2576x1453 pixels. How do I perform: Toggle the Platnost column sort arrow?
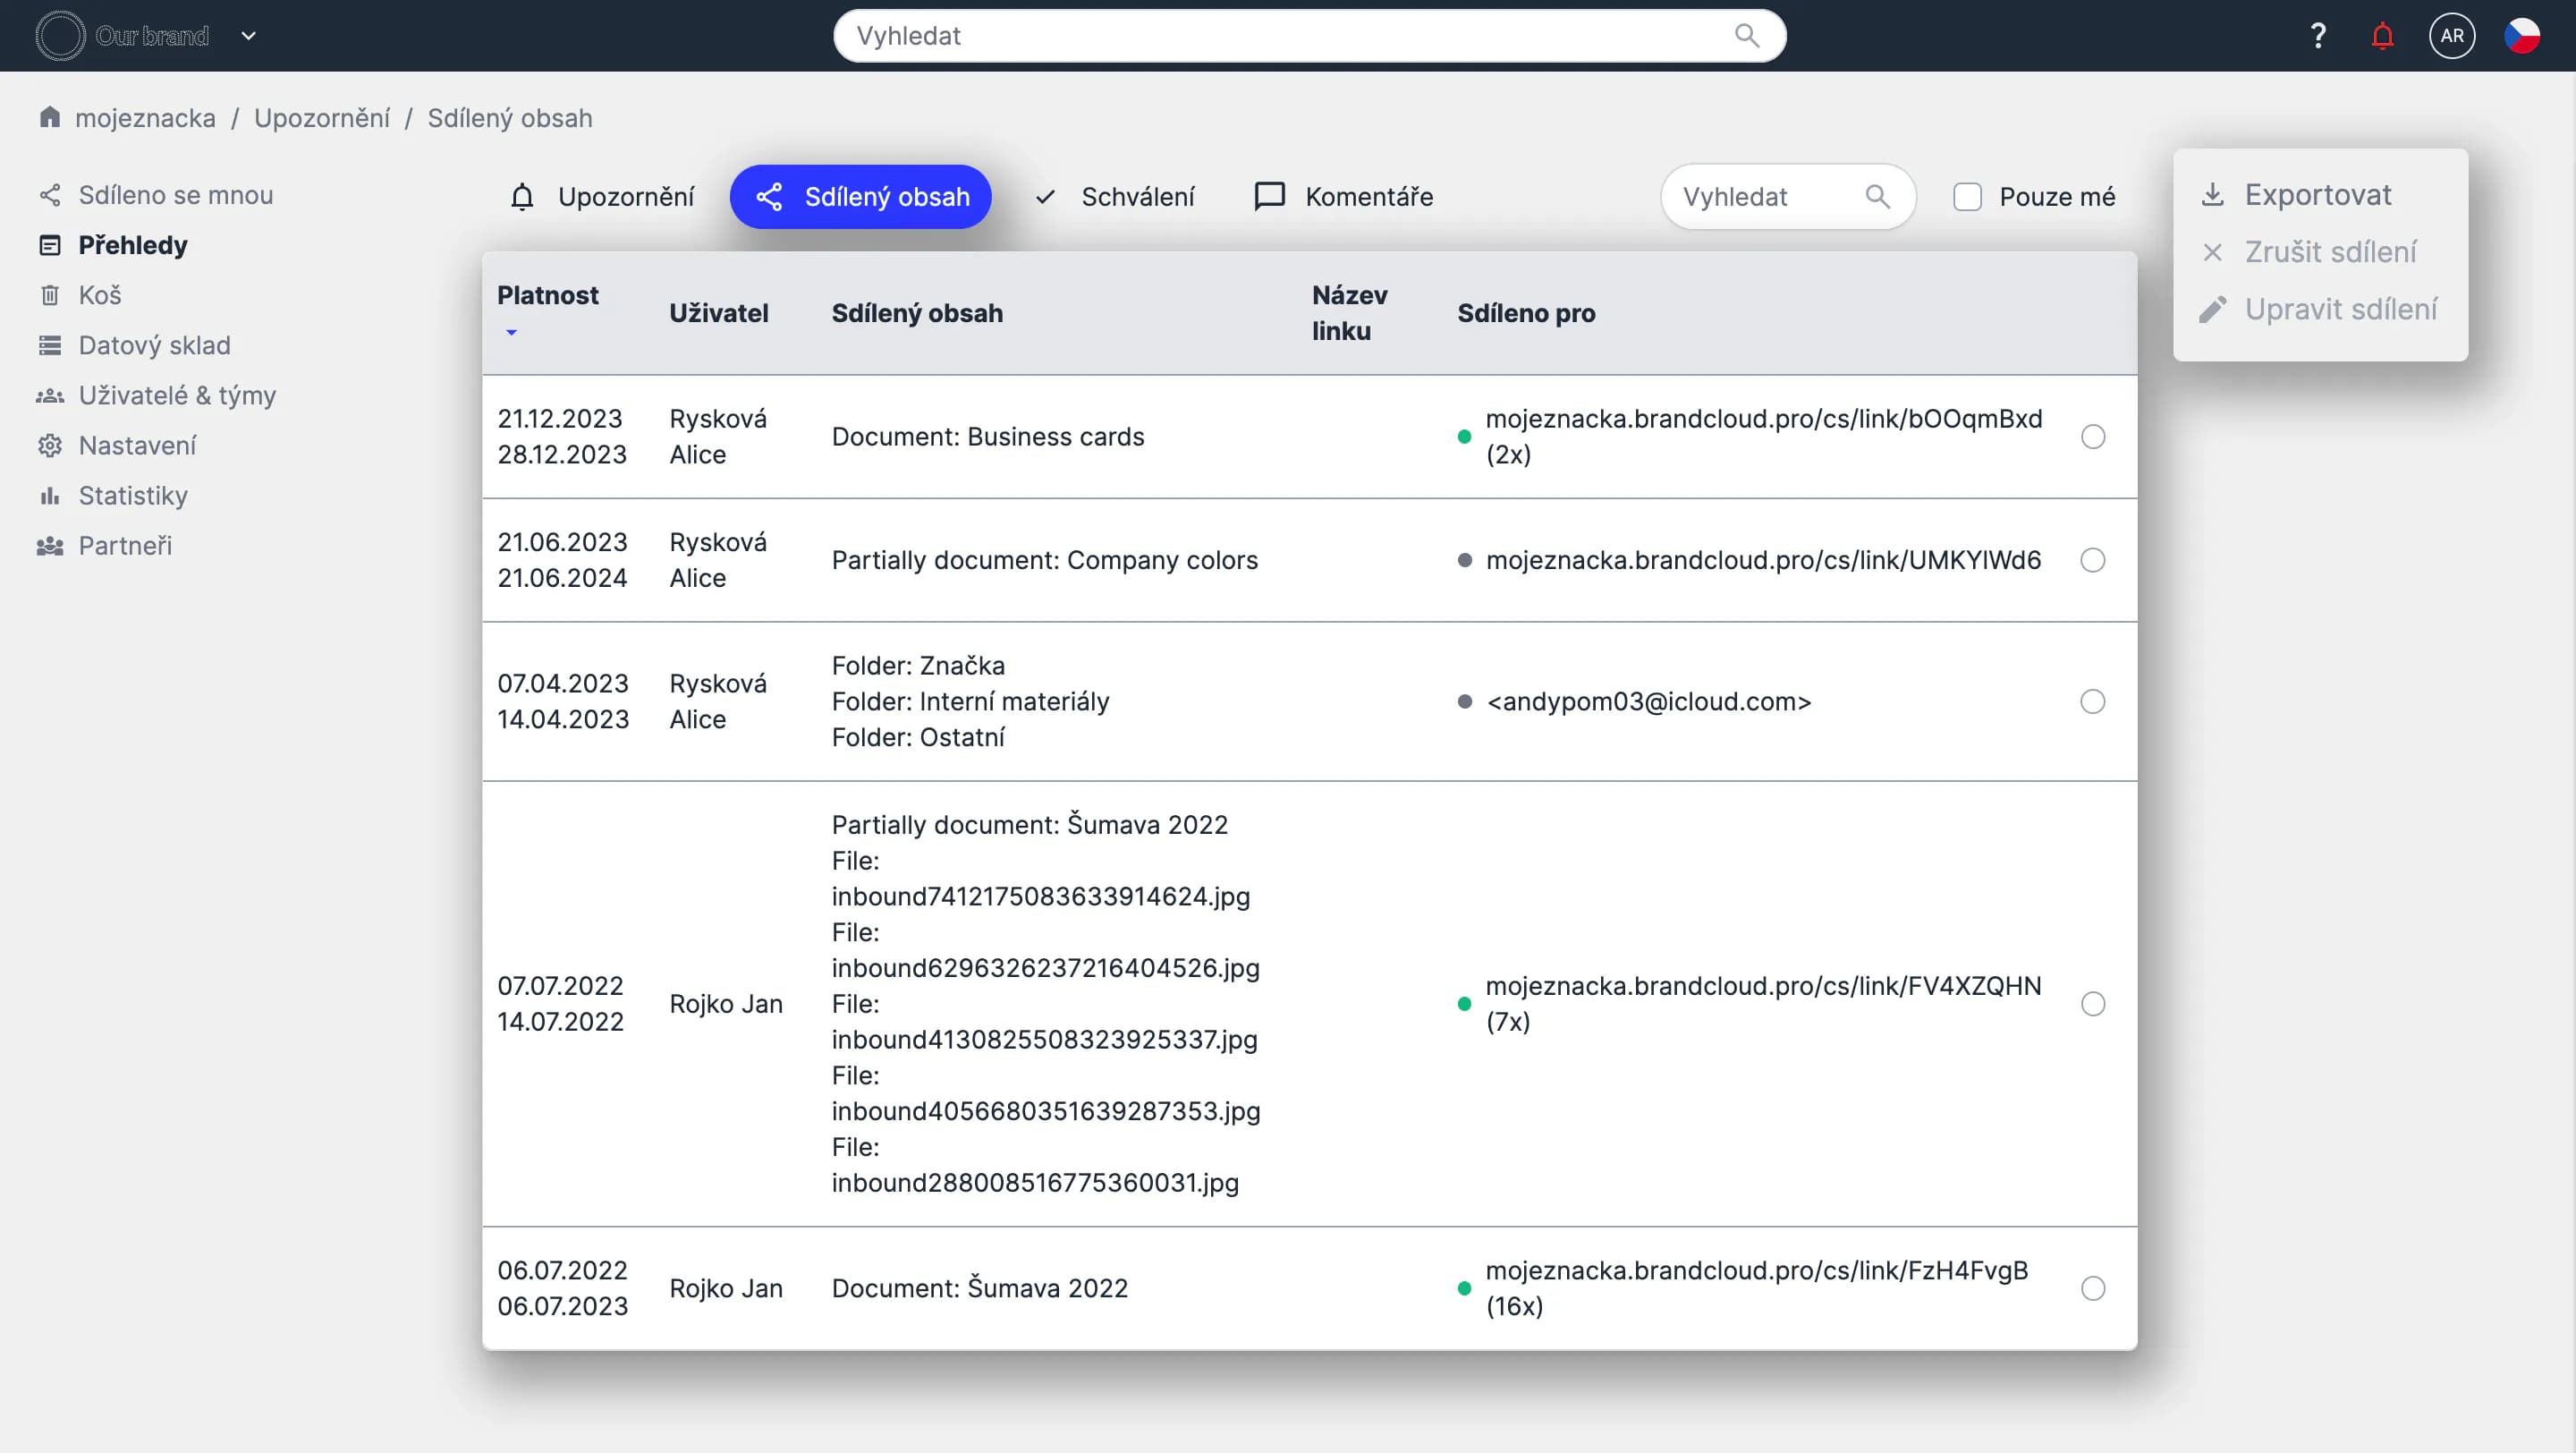[511, 332]
